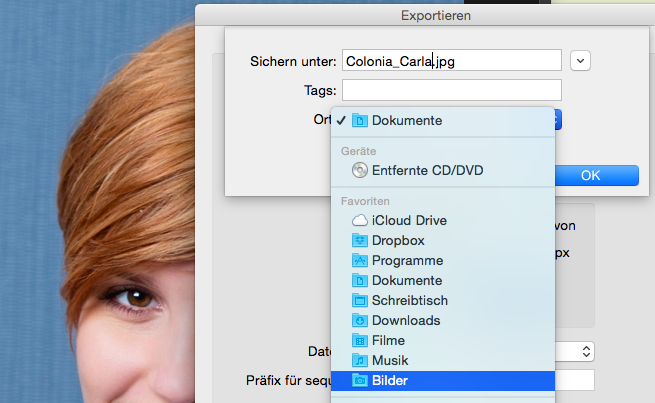The width and height of the screenshot is (655, 403).
Task: Click the Downloads folder icon
Action: (360, 320)
